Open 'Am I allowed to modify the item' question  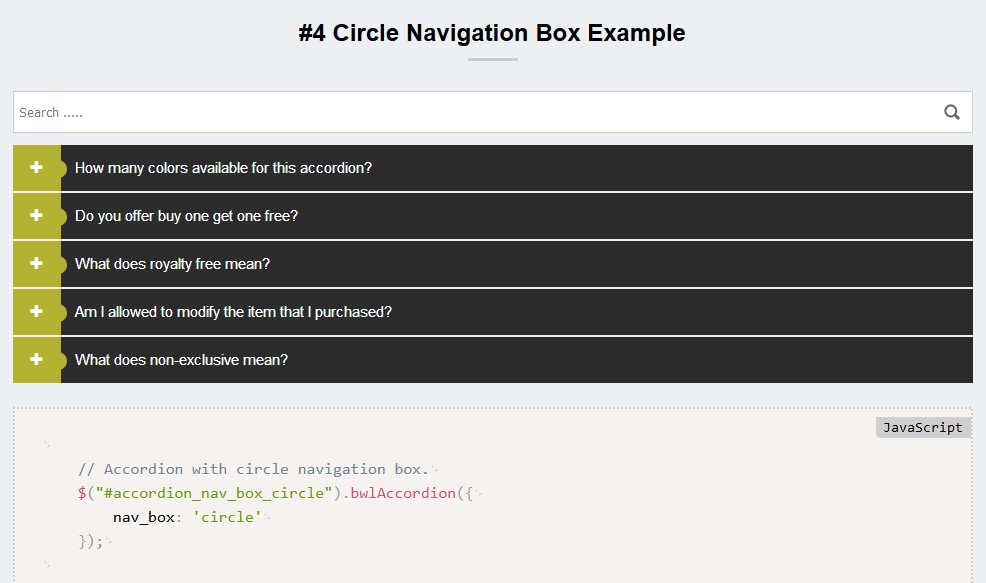pyautogui.click(x=234, y=312)
